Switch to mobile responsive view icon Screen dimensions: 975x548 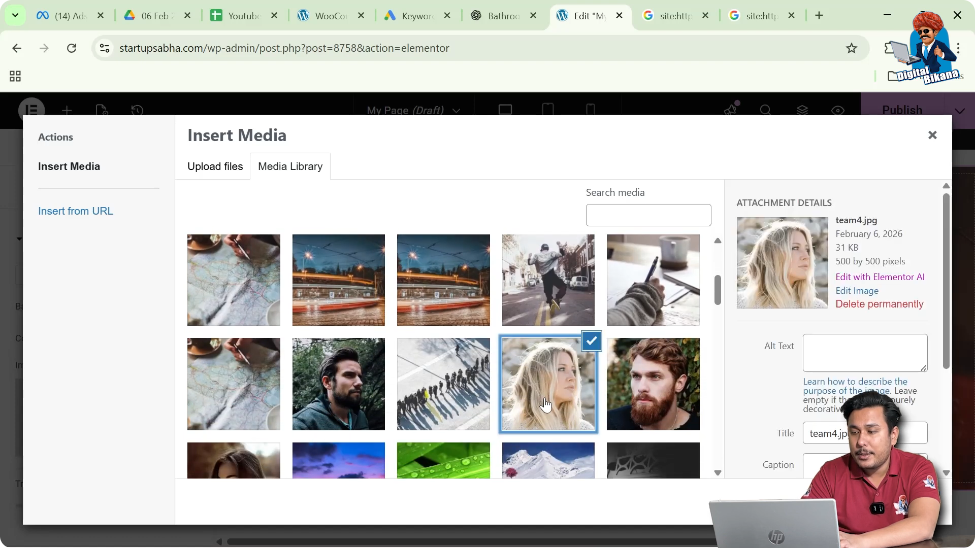pyautogui.click(x=590, y=110)
